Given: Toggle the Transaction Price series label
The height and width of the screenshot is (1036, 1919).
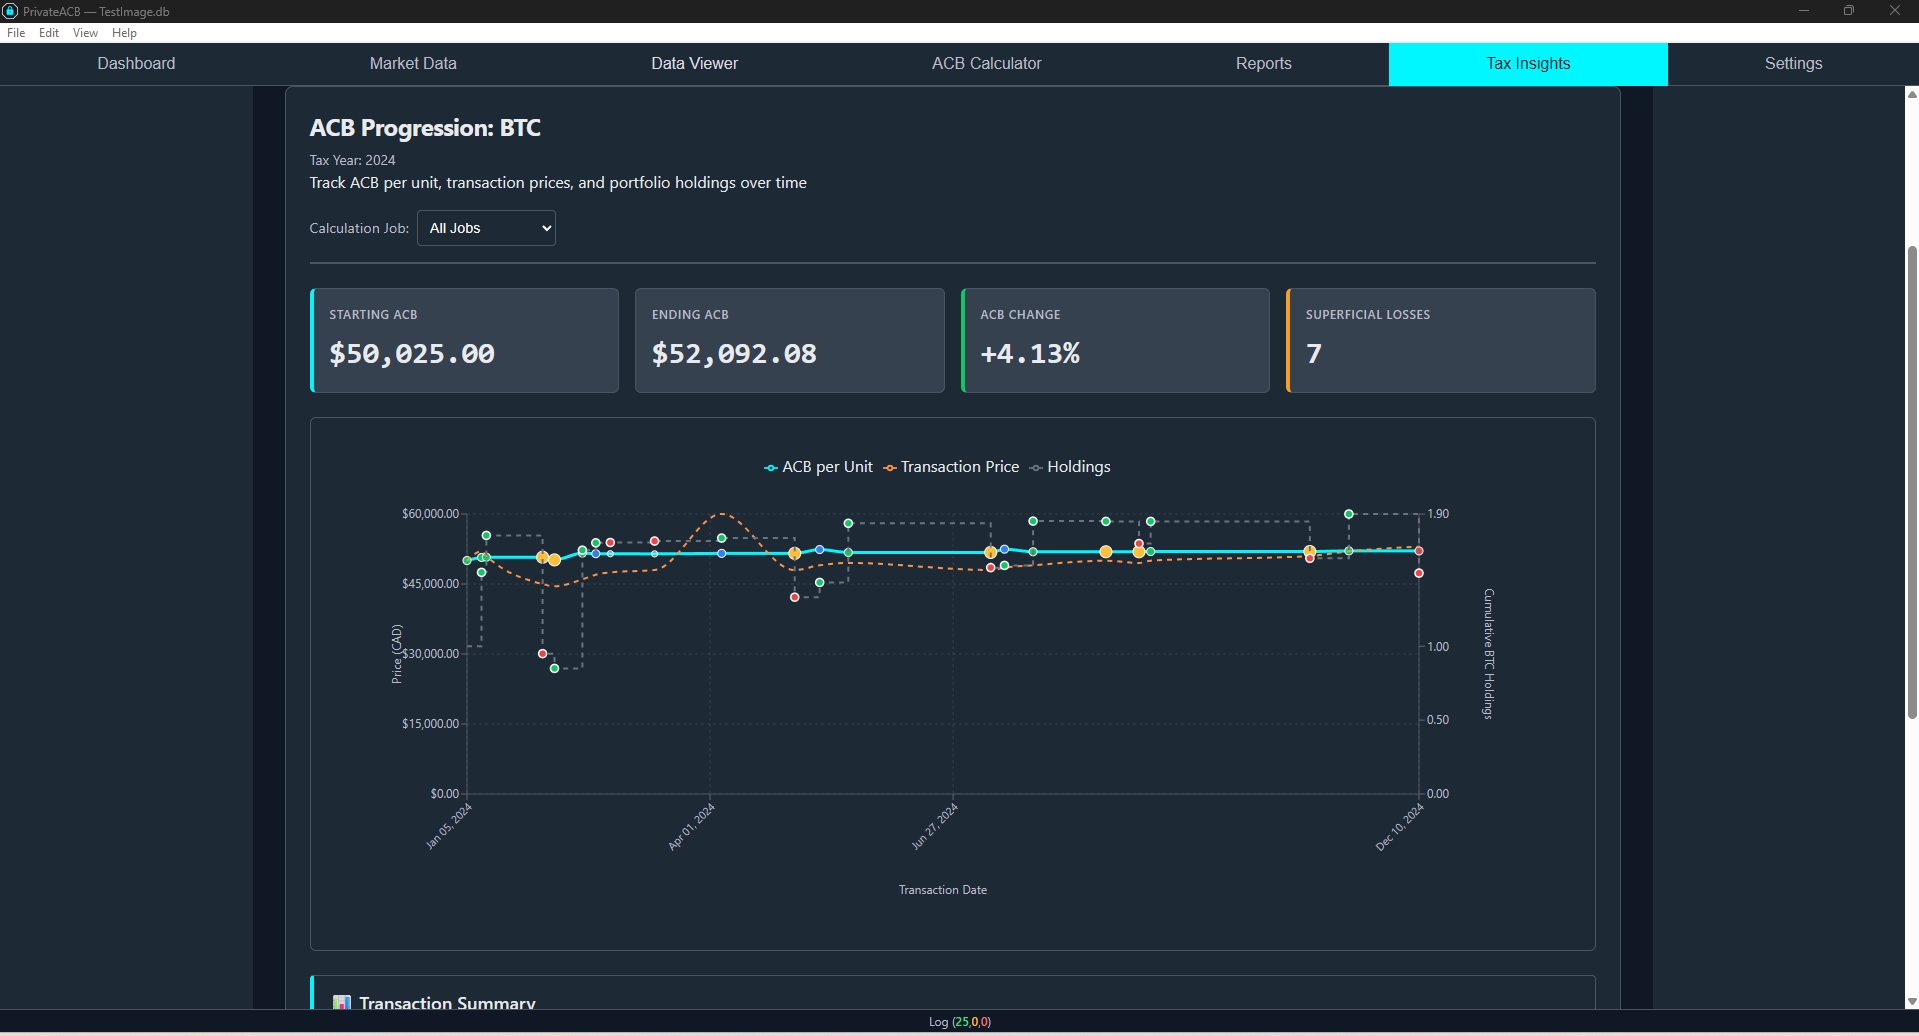Looking at the screenshot, I should point(959,467).
